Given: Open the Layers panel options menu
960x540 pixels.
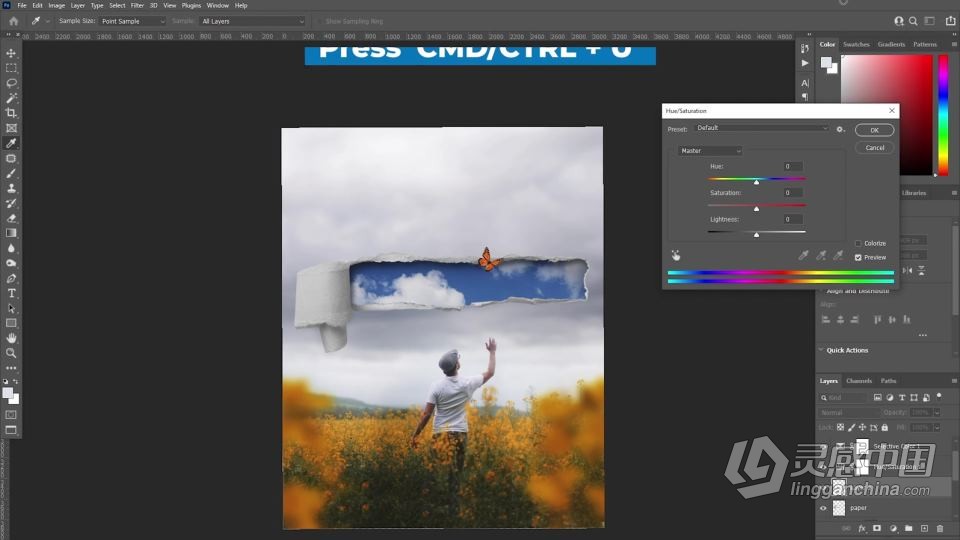Looking at the screenshot, I should (954, 381).
